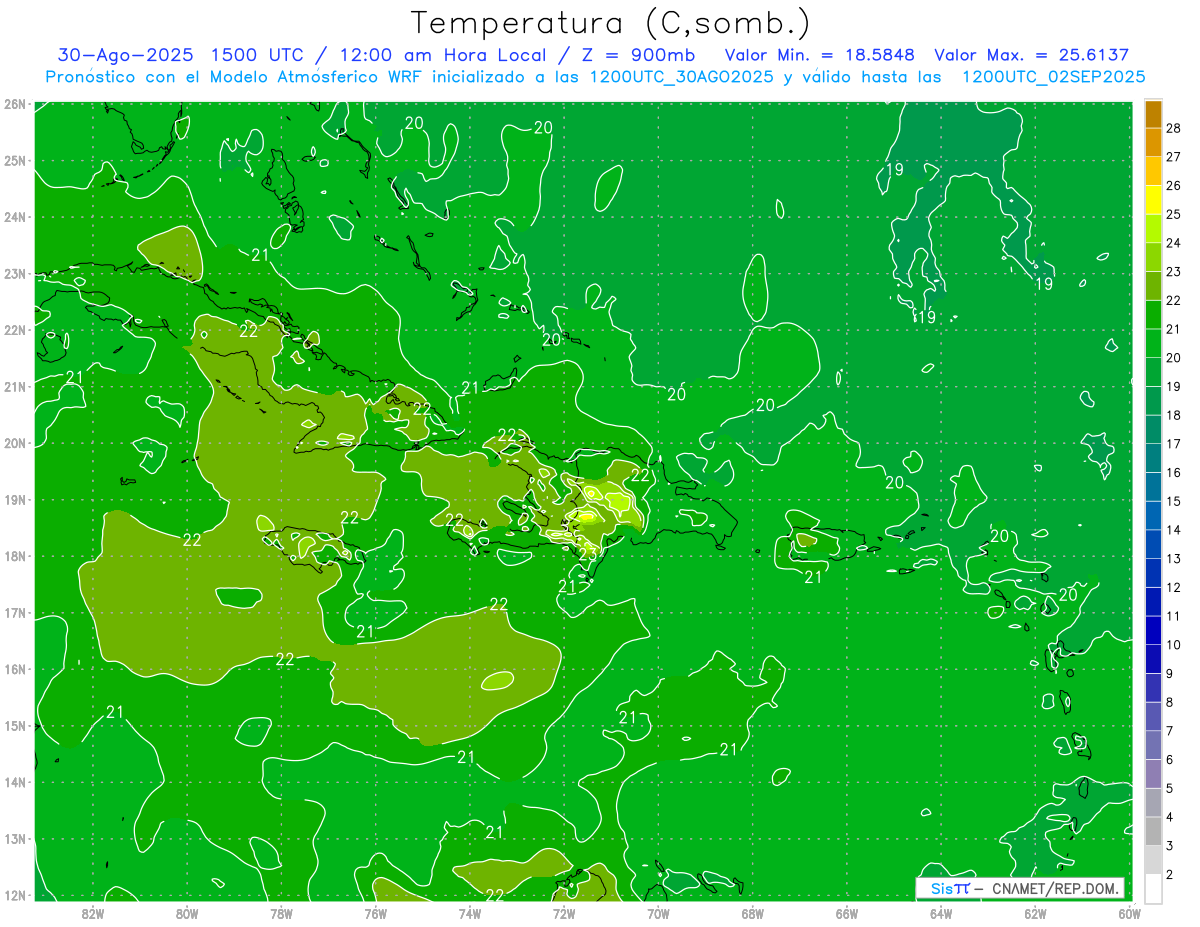Click the 22N latitude axis label
The image size is (1200, 927).
click(14, 330)
